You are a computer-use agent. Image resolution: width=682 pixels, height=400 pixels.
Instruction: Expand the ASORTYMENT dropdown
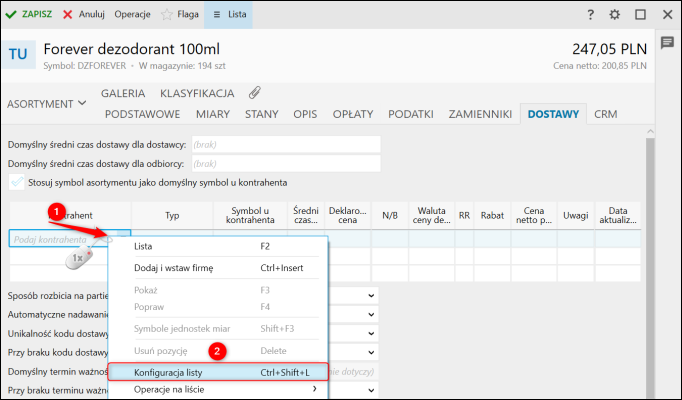tap(47, 104)
